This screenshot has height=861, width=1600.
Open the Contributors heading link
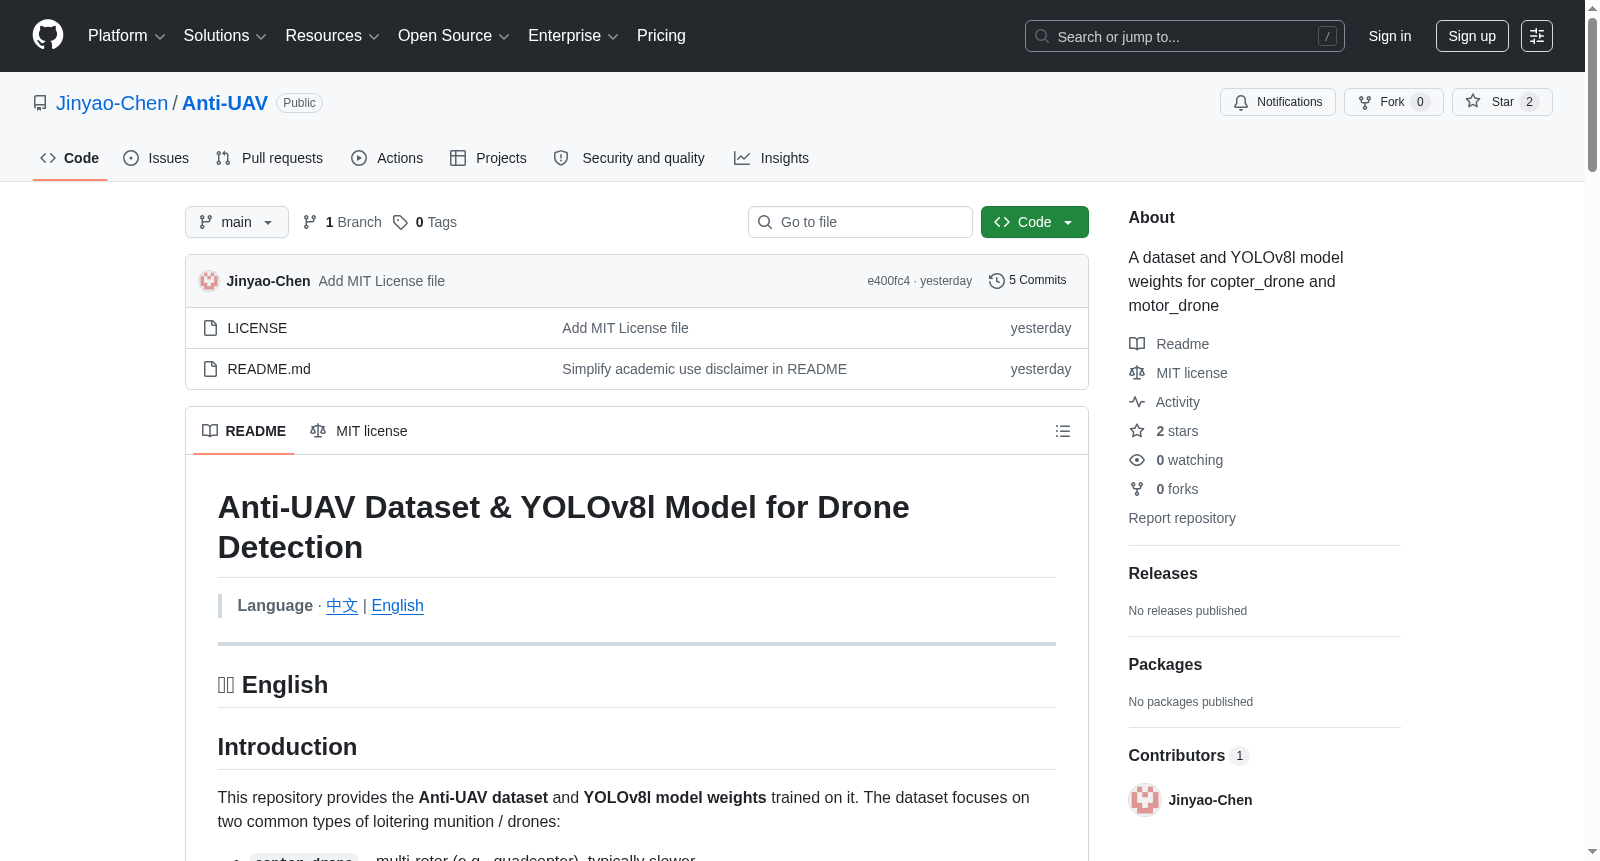coord(1188,756)
